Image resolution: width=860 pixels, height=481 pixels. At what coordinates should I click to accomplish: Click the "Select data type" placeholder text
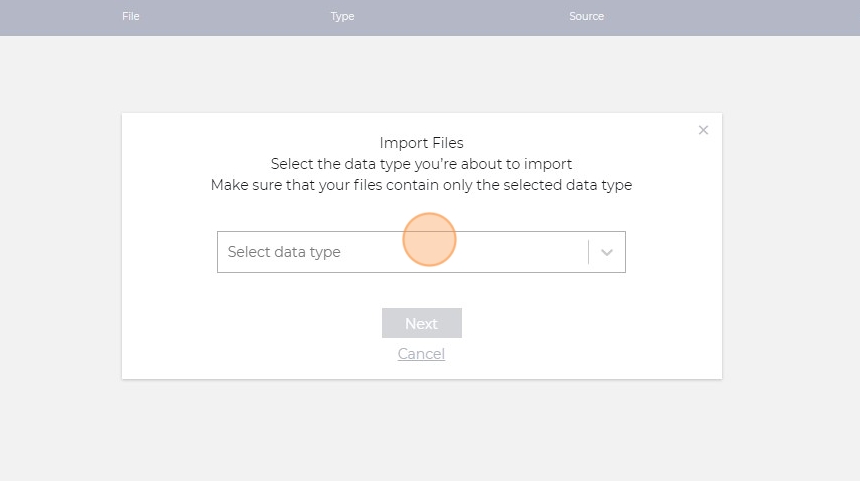pyautogui.click(x=284, y=252)
